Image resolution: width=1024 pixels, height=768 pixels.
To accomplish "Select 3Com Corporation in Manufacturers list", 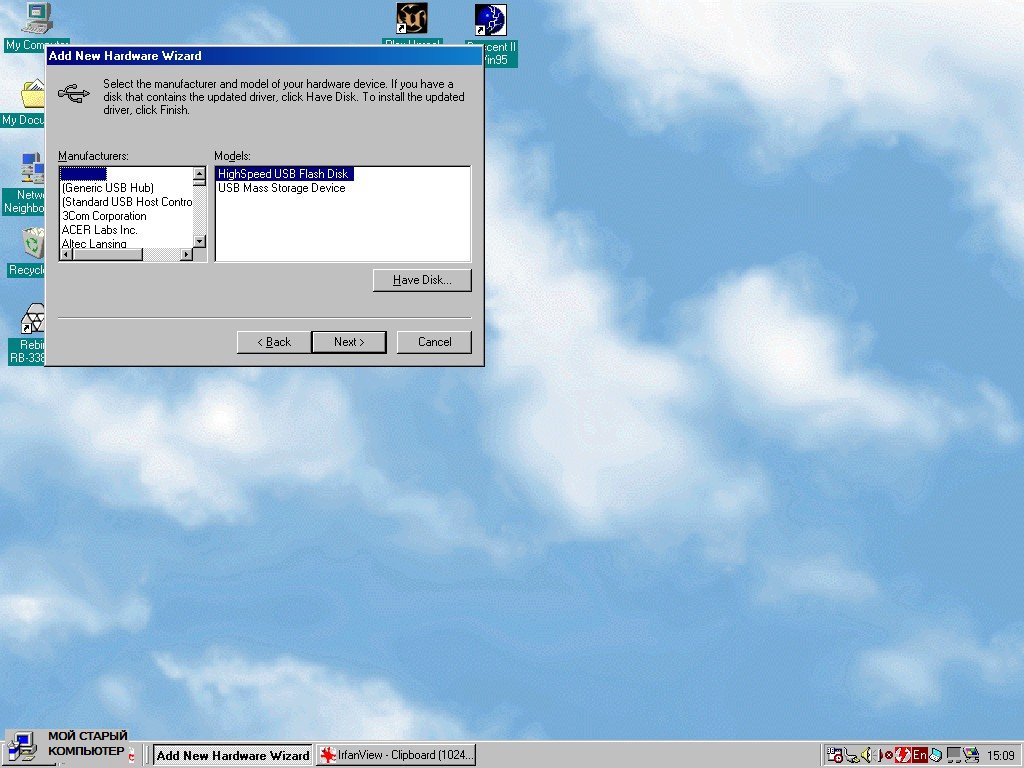I will click(x=104, y=216).
